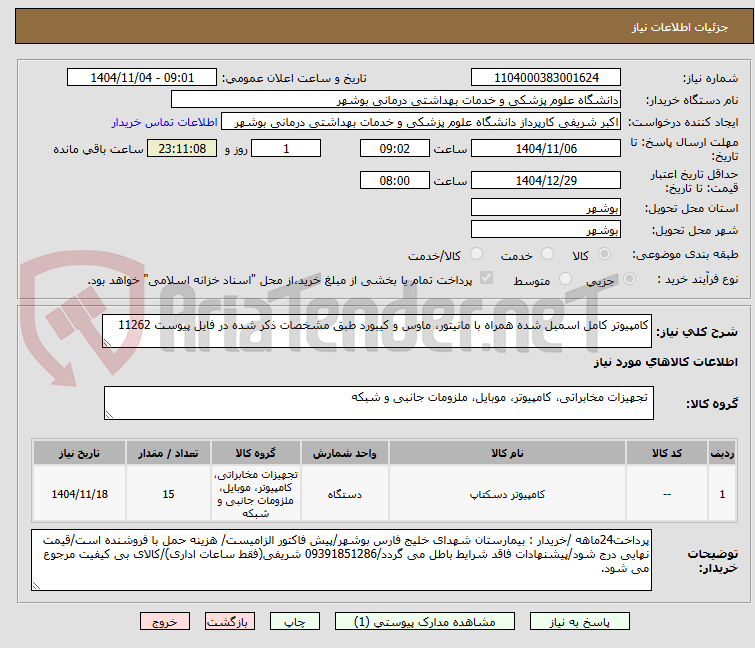
Task: Select the جزیی purchase type radio
Action: tap(629, 279)
